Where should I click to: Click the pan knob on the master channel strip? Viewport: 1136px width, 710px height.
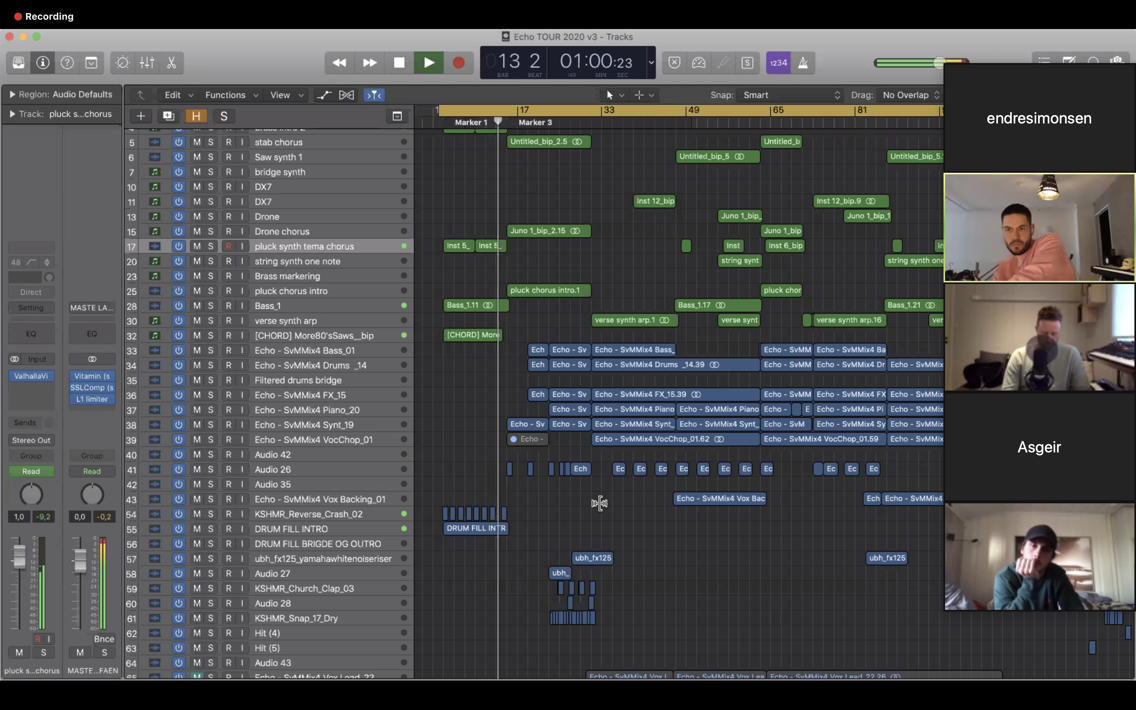pos(92,495)
